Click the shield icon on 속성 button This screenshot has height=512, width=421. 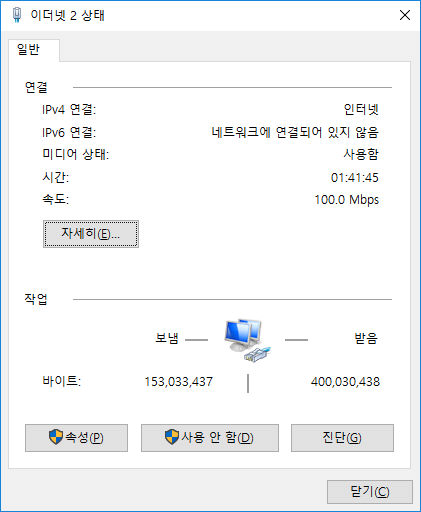pos(55,437)
